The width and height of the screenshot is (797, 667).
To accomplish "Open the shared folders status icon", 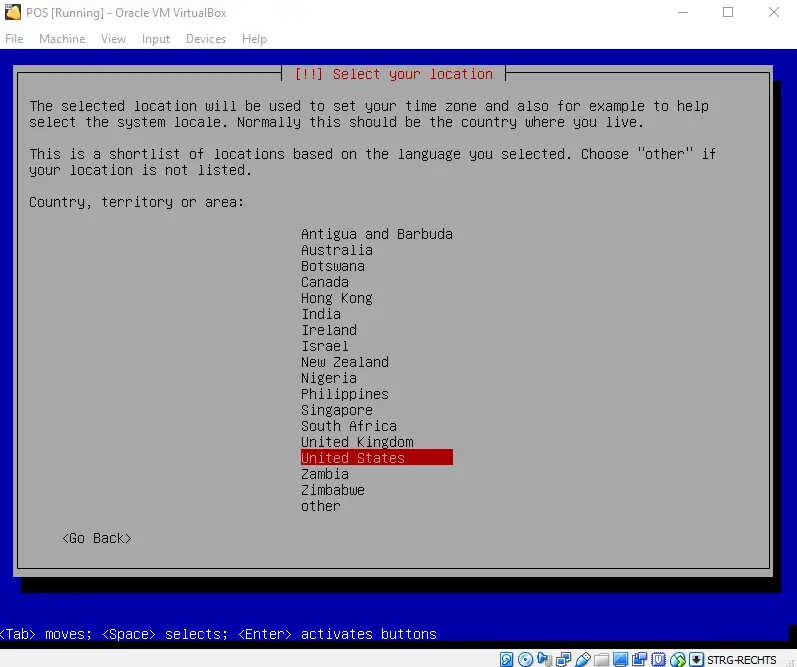I will click(601, 659).
